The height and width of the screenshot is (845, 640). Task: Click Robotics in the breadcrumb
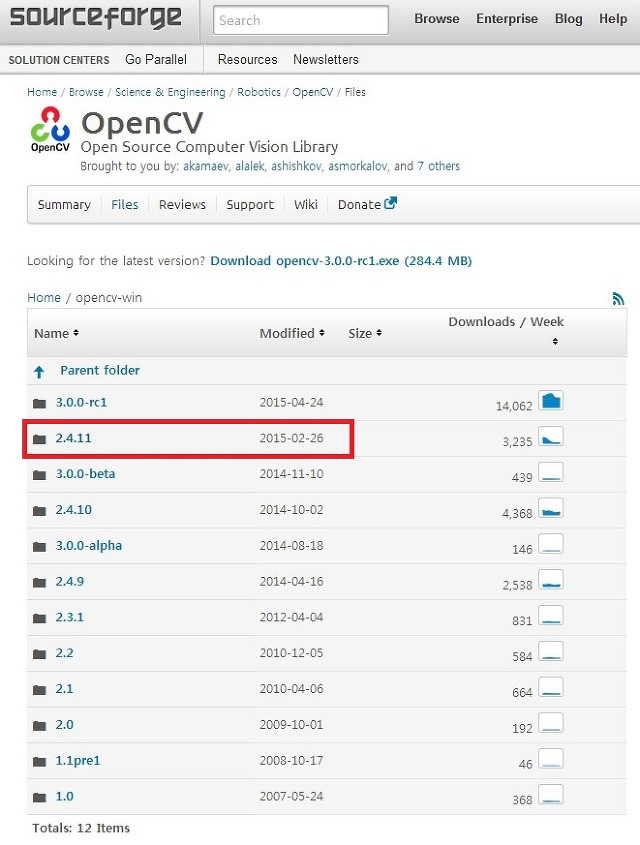(x=259, y=92)
